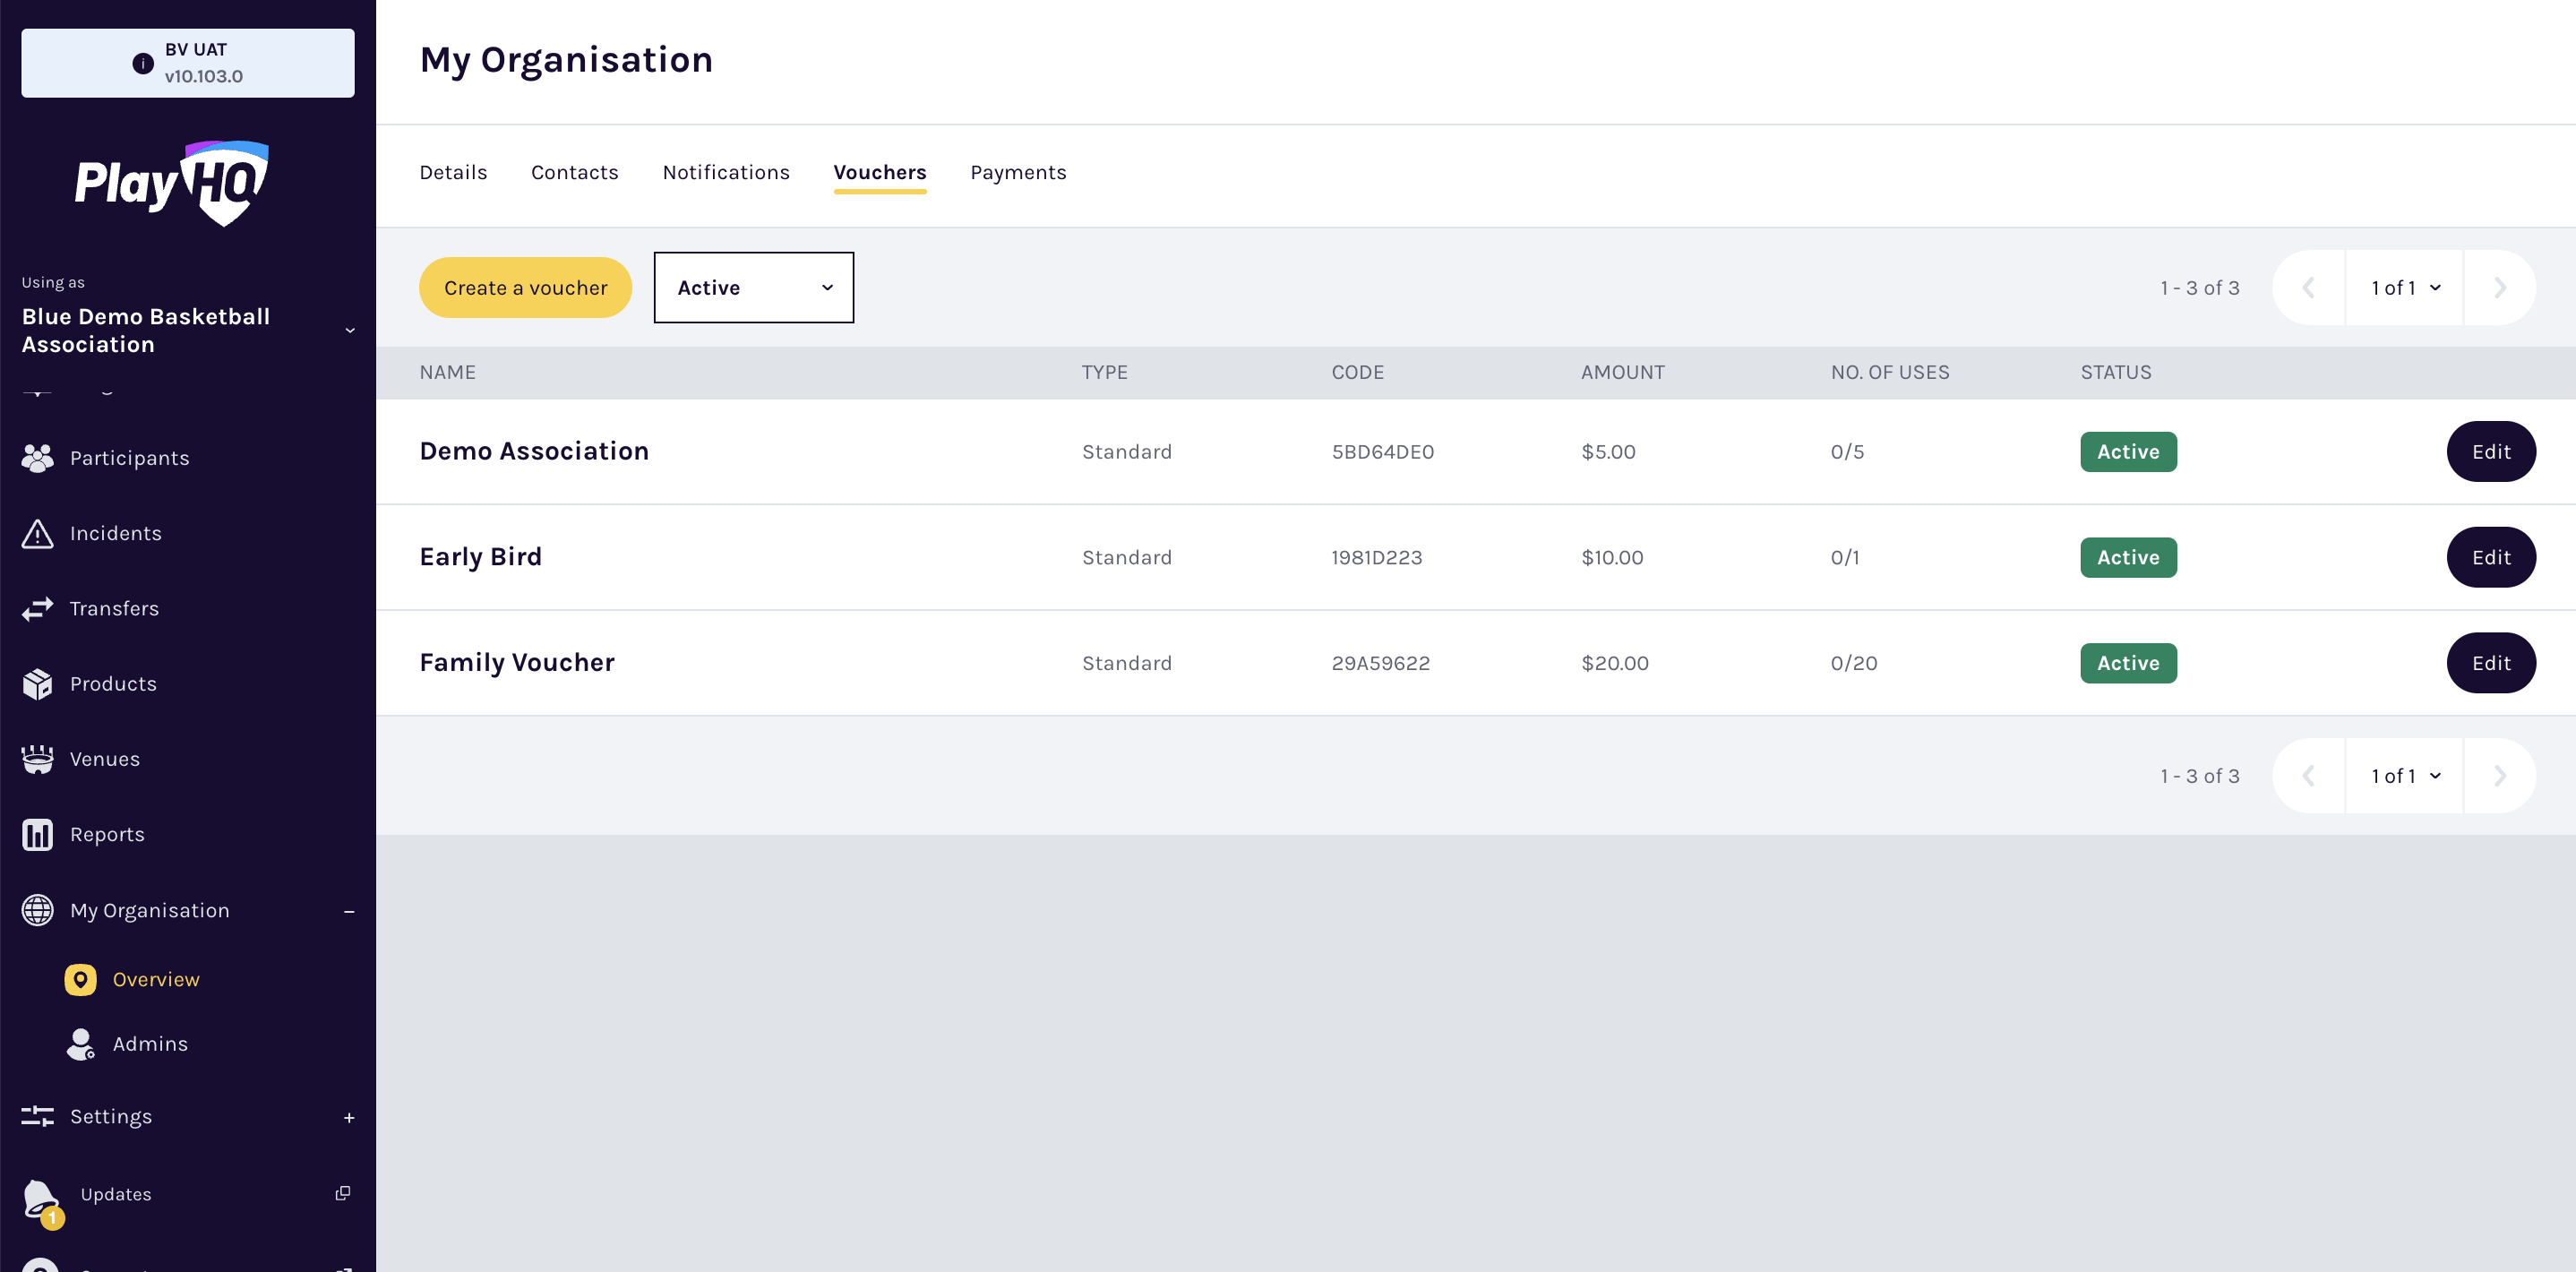The height and width of the screenshot is (1272, 2576).
Task: Go to previous page in top pagination
Action: point(2308,288)
